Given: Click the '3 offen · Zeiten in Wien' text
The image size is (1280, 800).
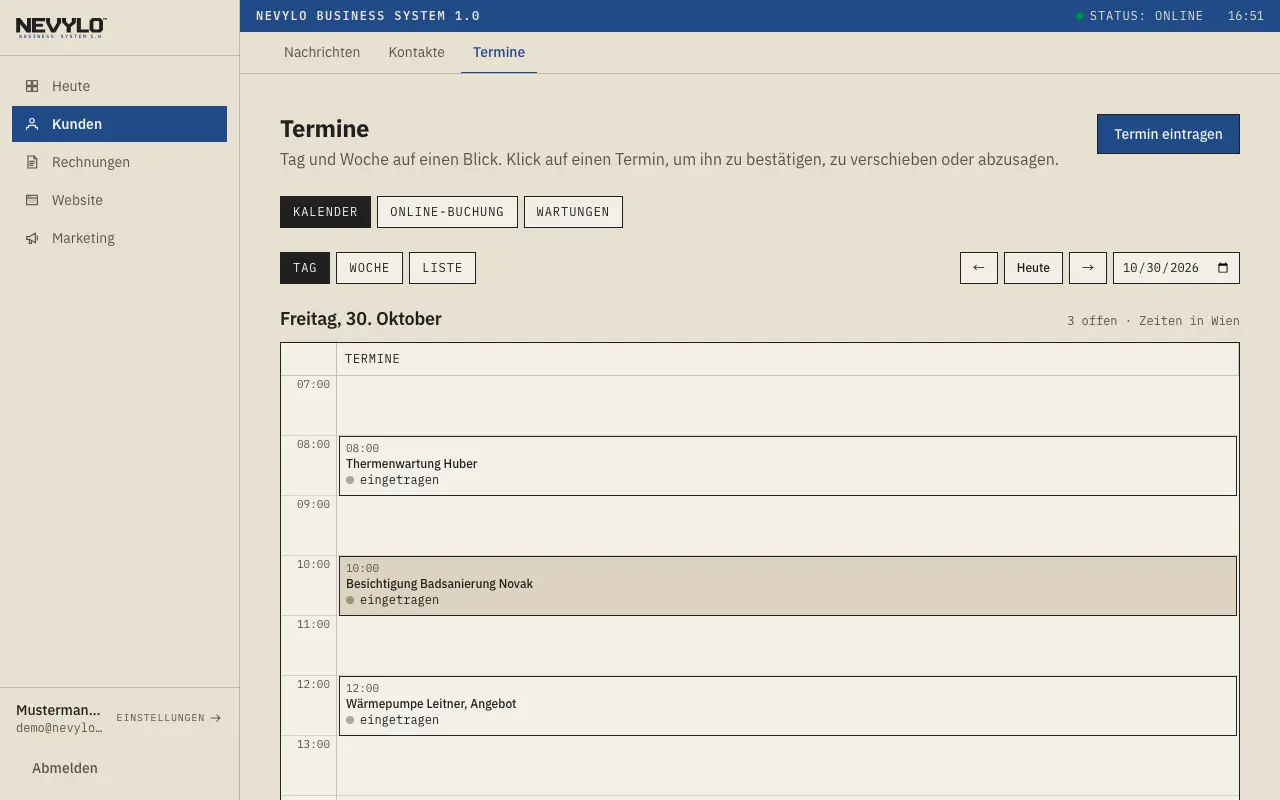Looking at the screenshot, I should 1153,321.
